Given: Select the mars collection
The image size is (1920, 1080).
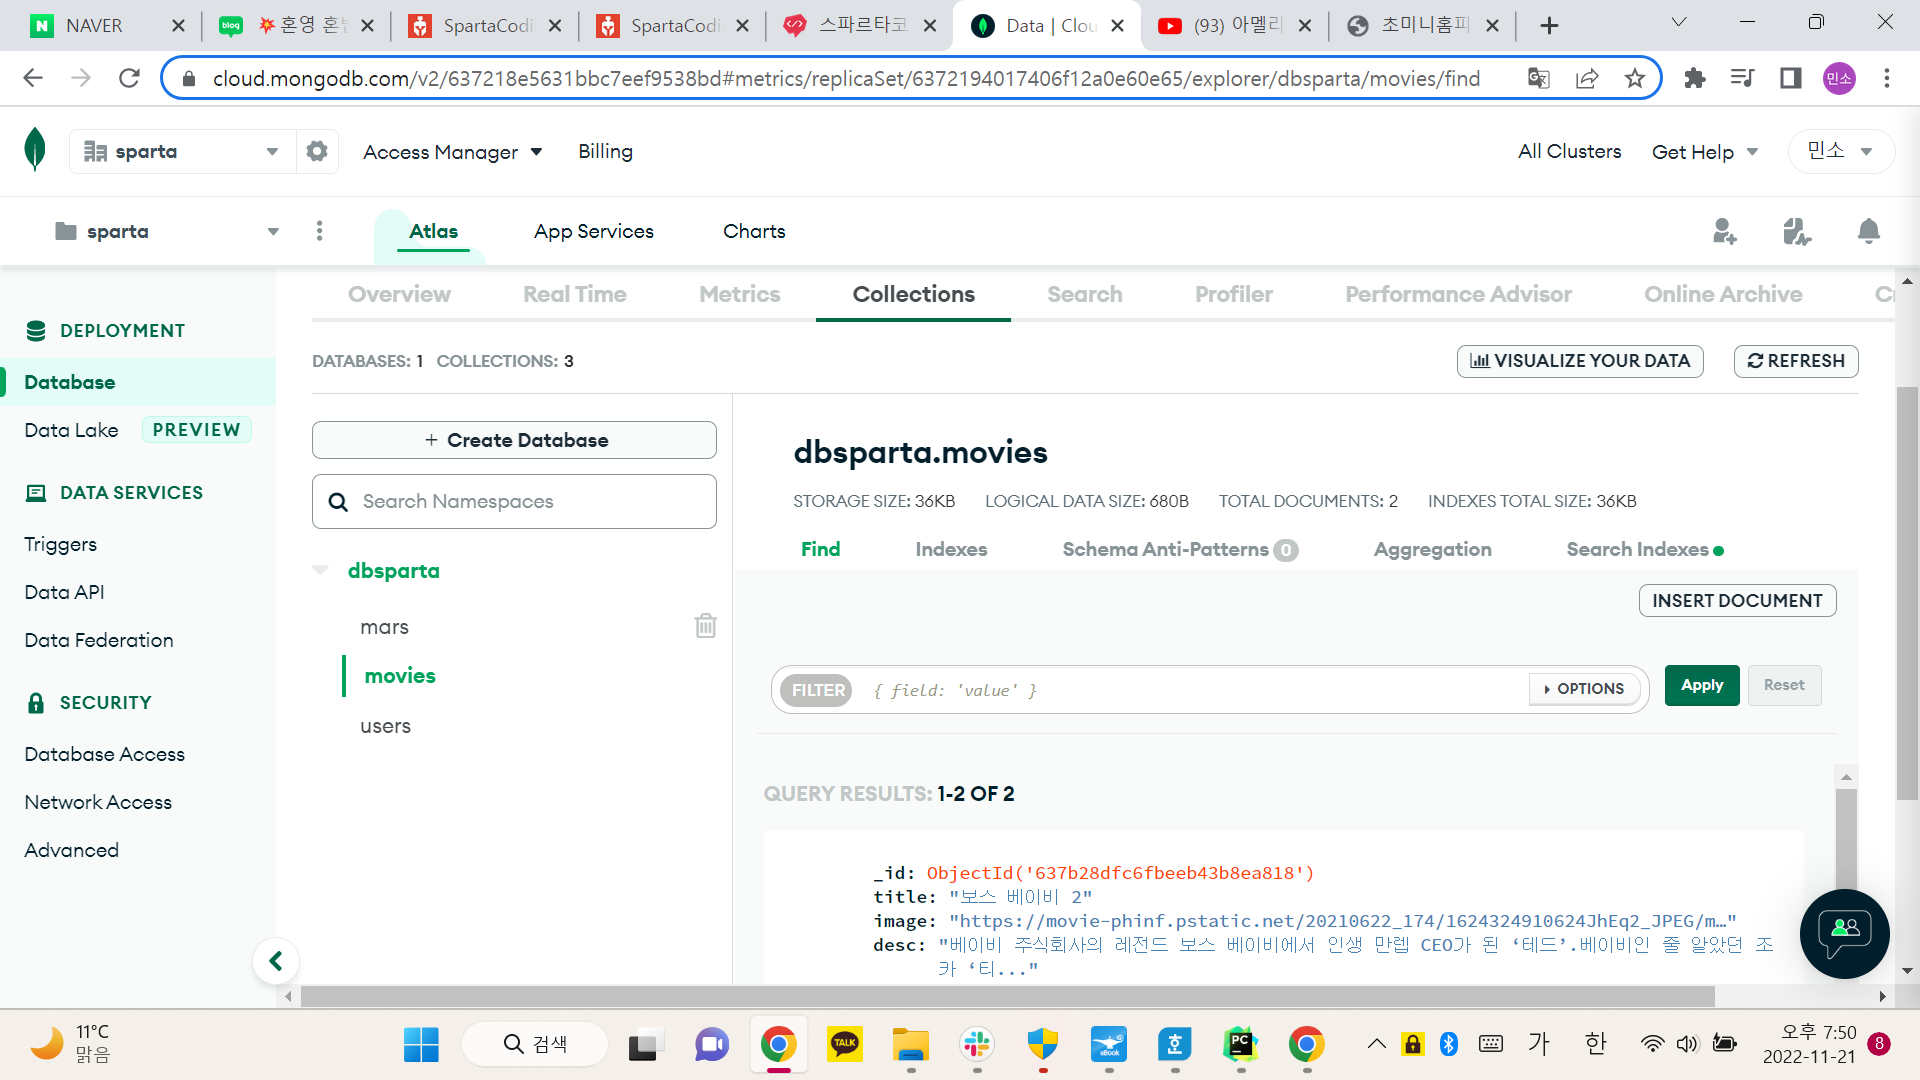Looking at the screenshot, I should [x=384, y=627].
